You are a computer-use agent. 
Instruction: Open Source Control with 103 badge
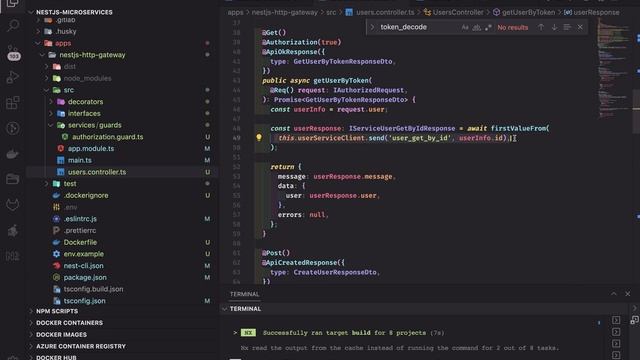[x=13, y=52]
